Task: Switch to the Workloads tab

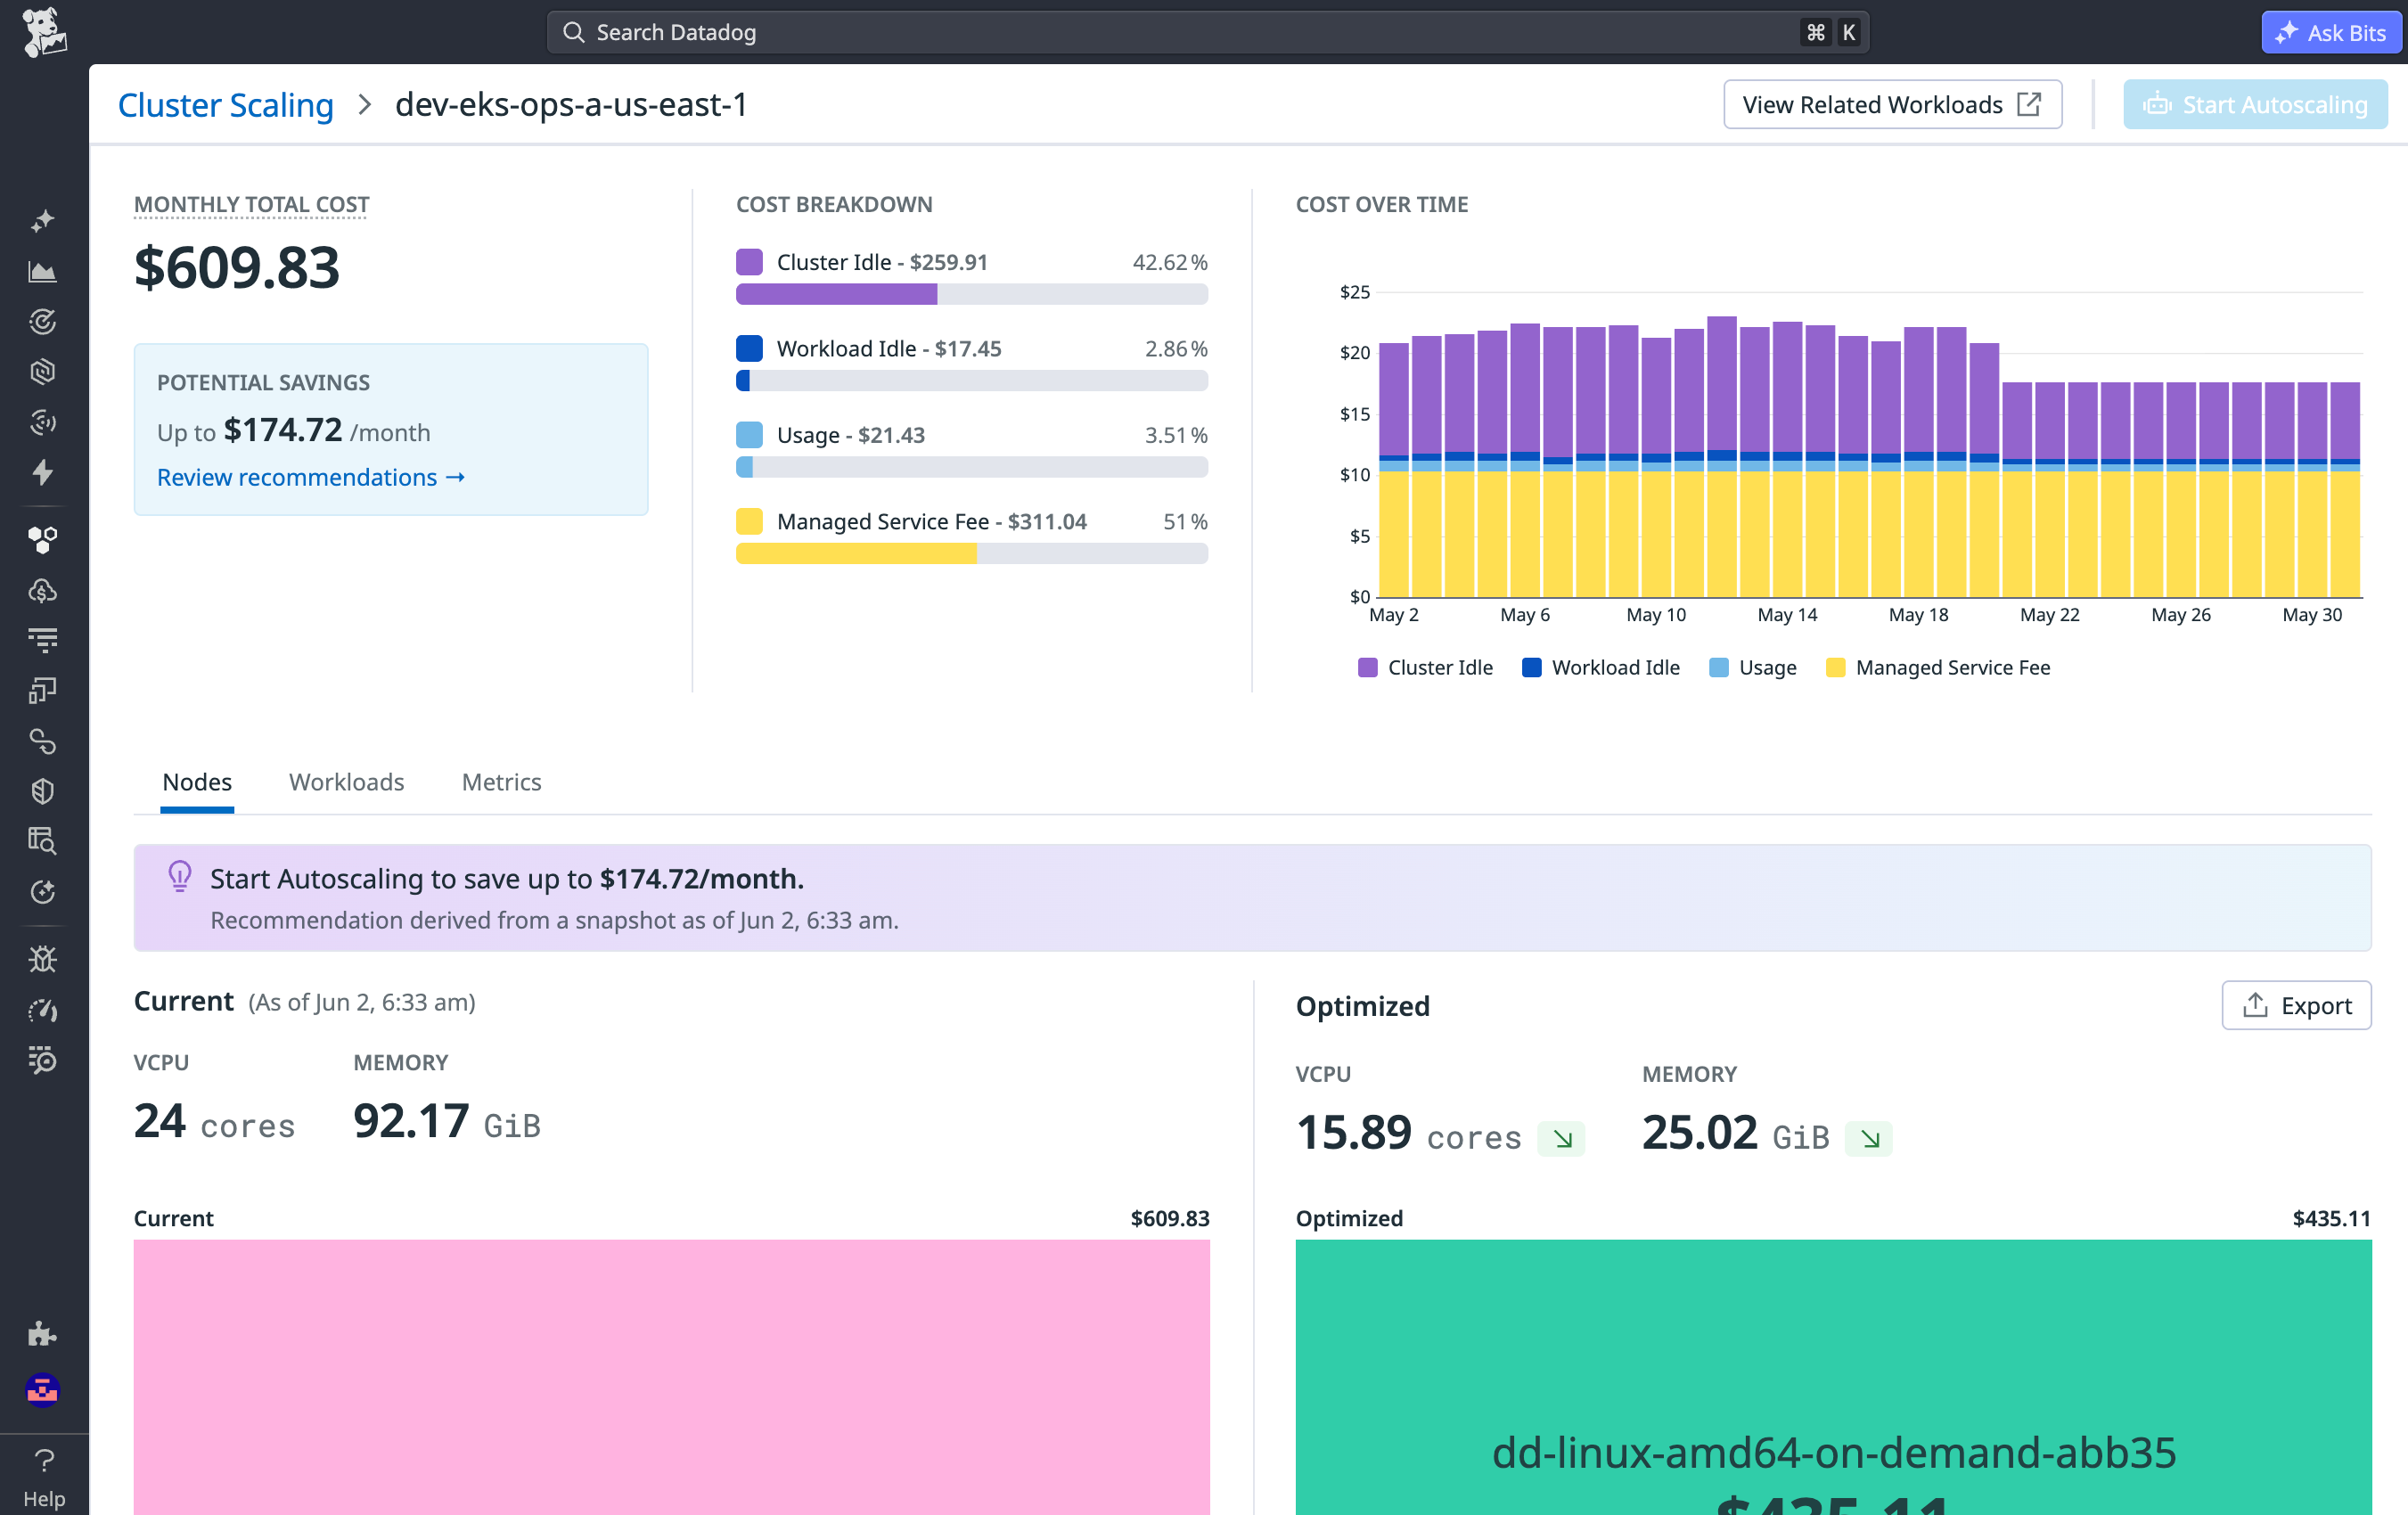Action: click(x=346, y=782)
